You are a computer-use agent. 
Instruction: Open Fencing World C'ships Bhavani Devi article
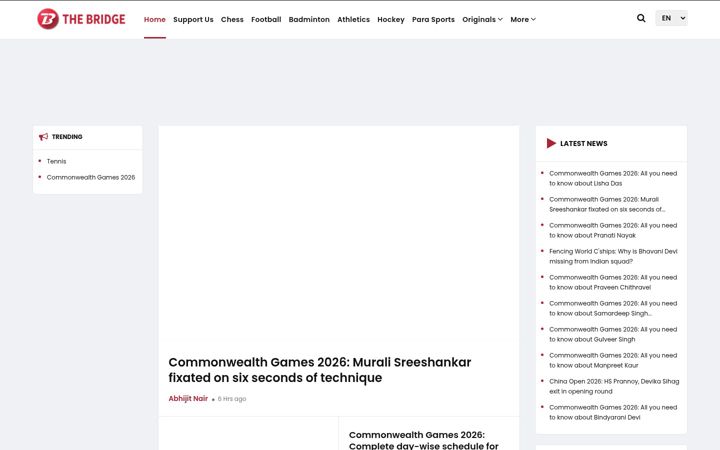point(613,256)
